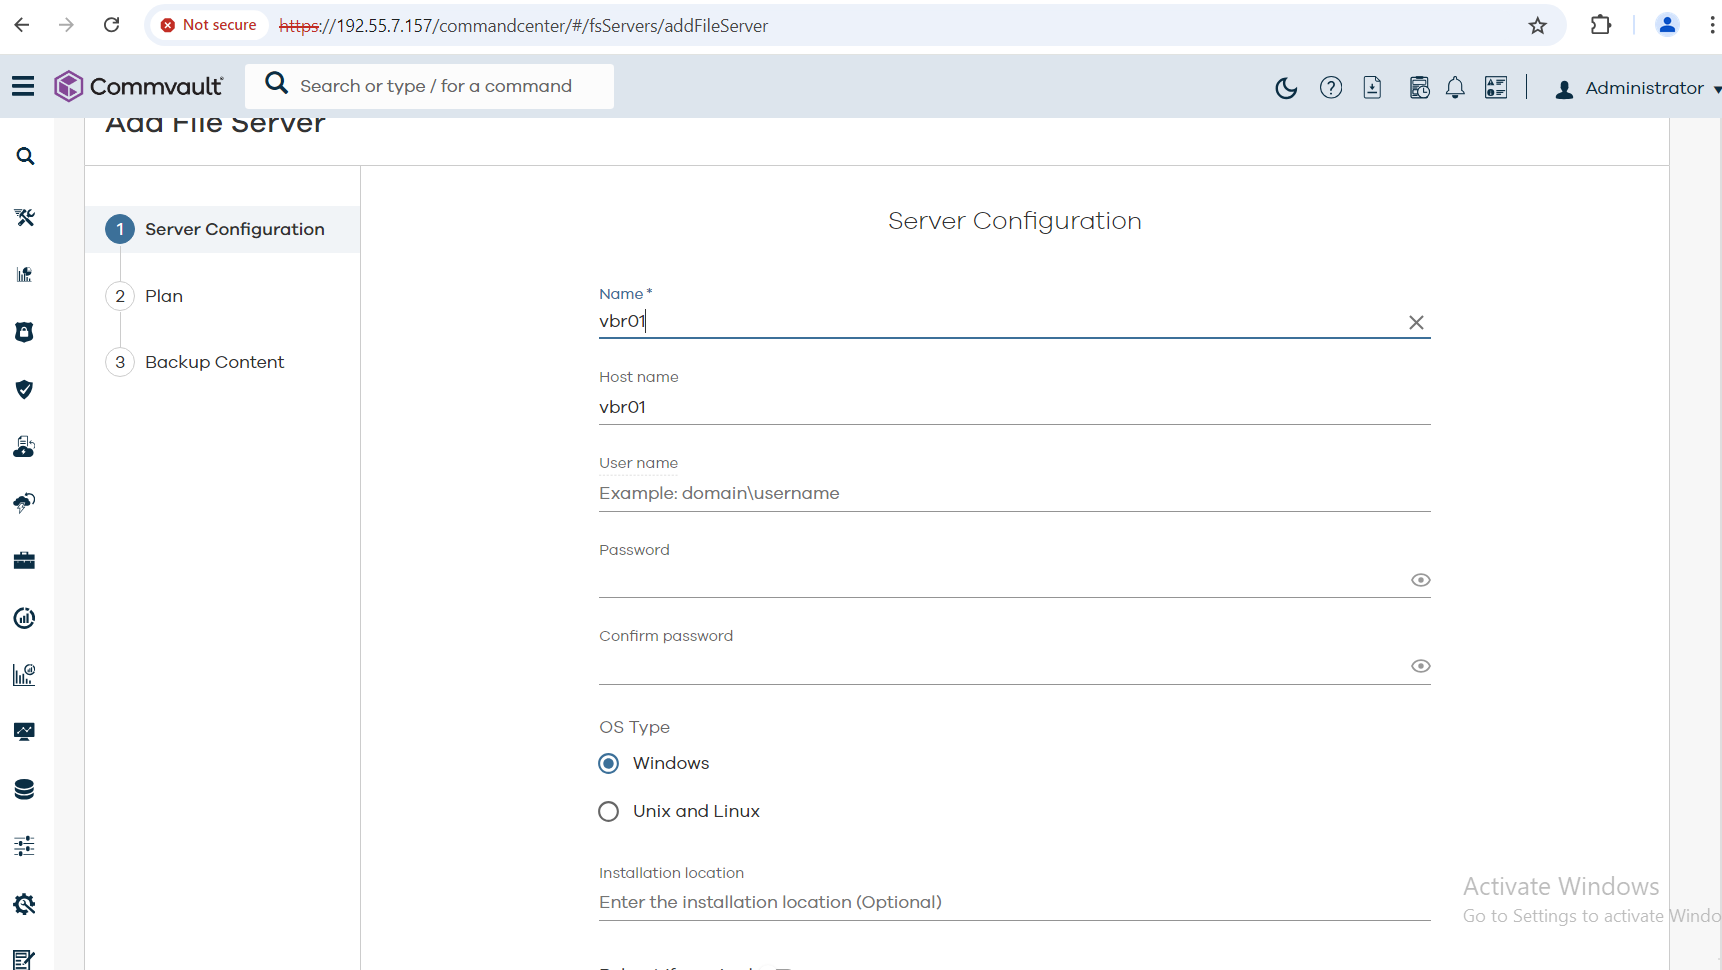Open the help question mark icon
The image size is (1722, 970).
coord(1330,88)
